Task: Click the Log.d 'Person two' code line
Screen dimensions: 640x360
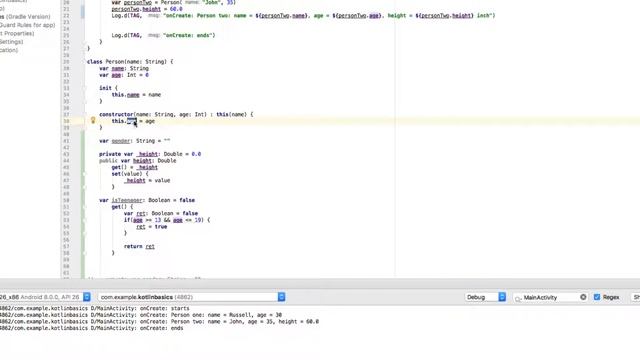Action: click(x=303, y=16)
